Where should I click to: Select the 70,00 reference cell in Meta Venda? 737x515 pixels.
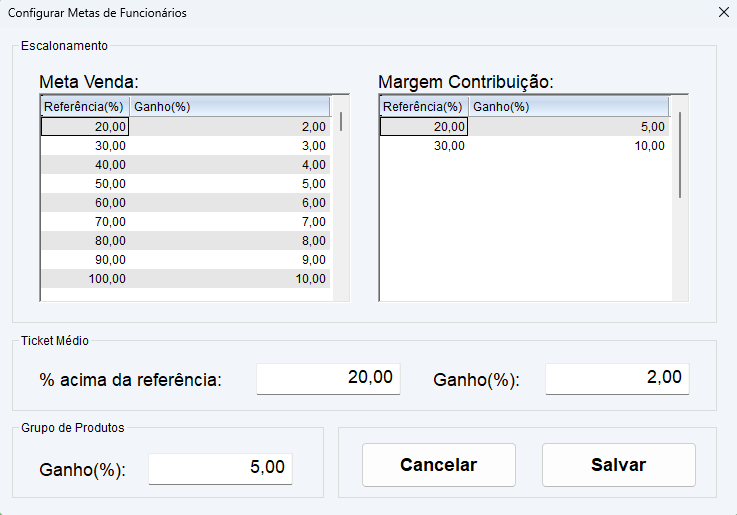[85, 222]
